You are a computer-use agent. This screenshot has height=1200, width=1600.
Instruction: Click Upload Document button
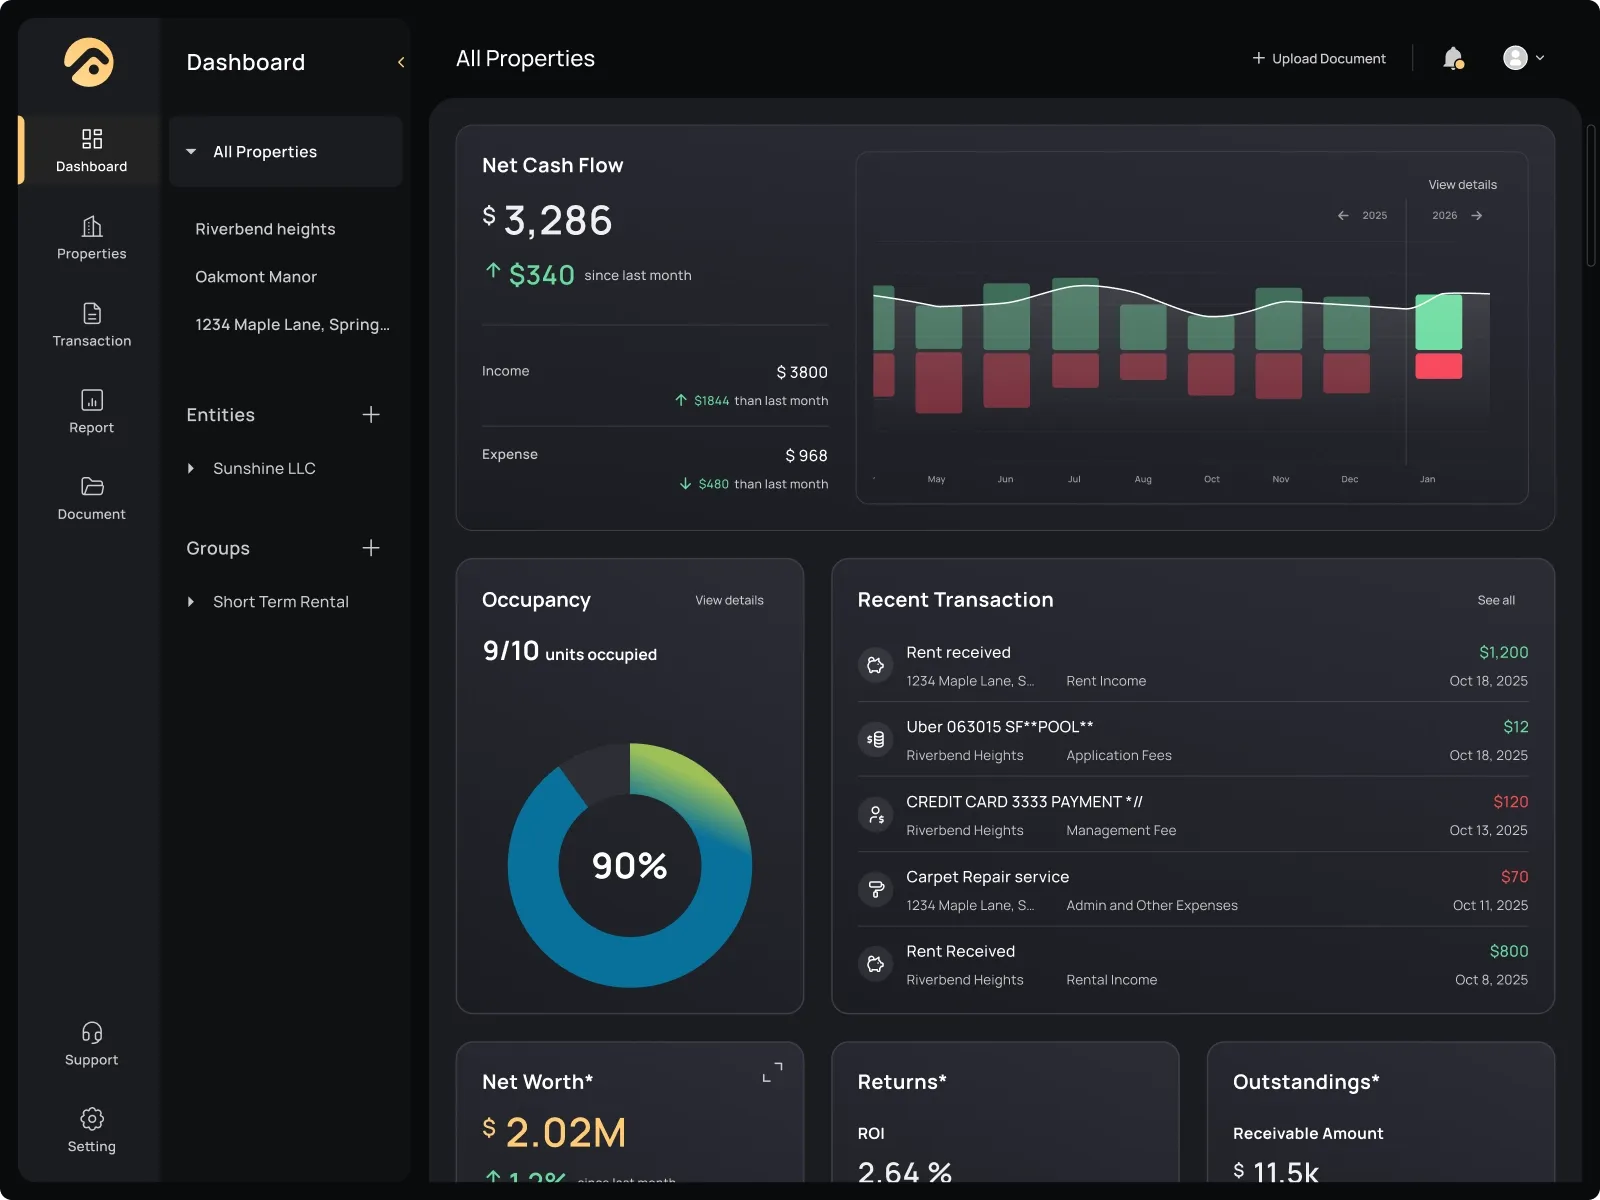[1319, 58]
